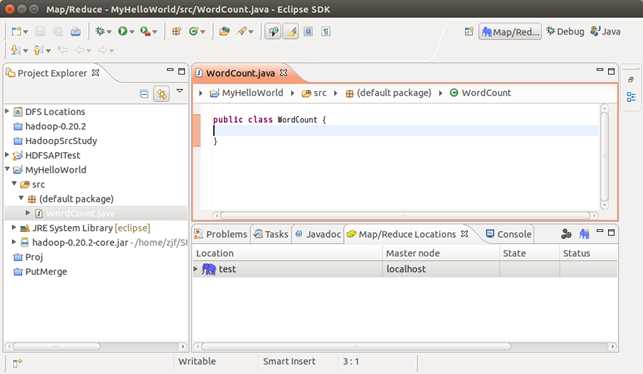Open the External Tools dropdown arrow
The height and width of the screenshot is (374, 643).
pos(155,32)
